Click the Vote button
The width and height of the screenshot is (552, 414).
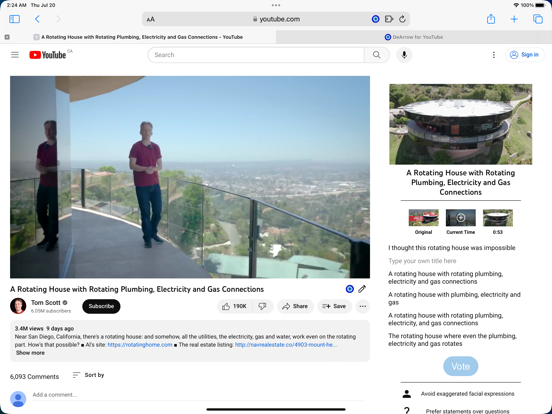[x=460, y=366]
